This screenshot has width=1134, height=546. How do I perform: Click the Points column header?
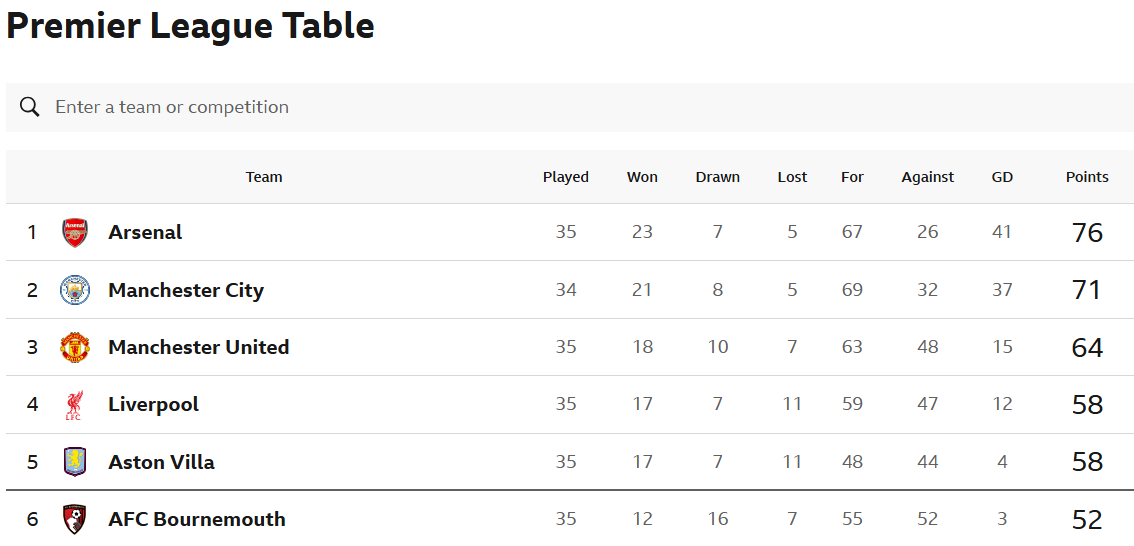pos(1087,177)
